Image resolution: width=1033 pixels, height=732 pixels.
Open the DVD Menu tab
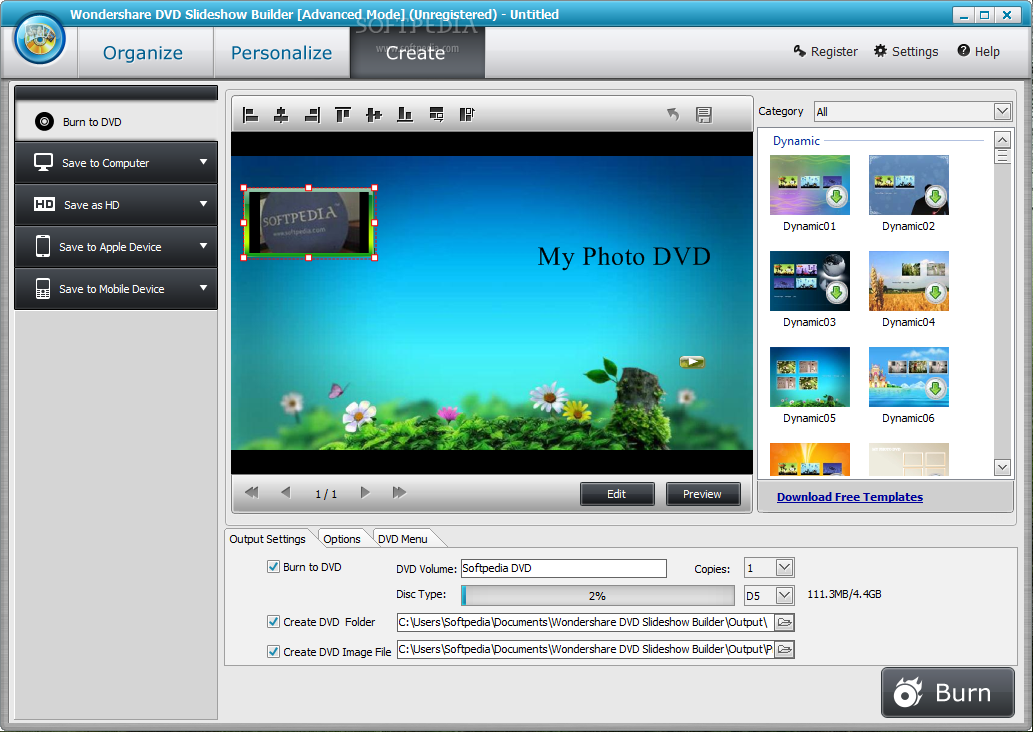tap(403, 539)
